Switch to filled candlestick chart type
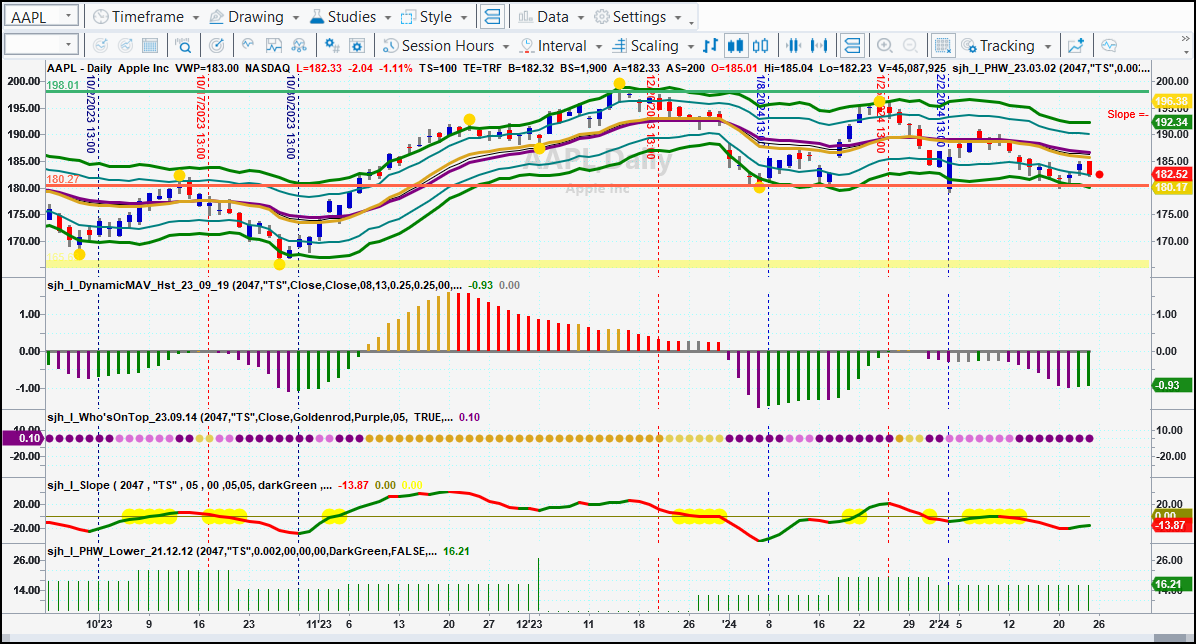Screen dimensions: 1196x644 (735, 46)
